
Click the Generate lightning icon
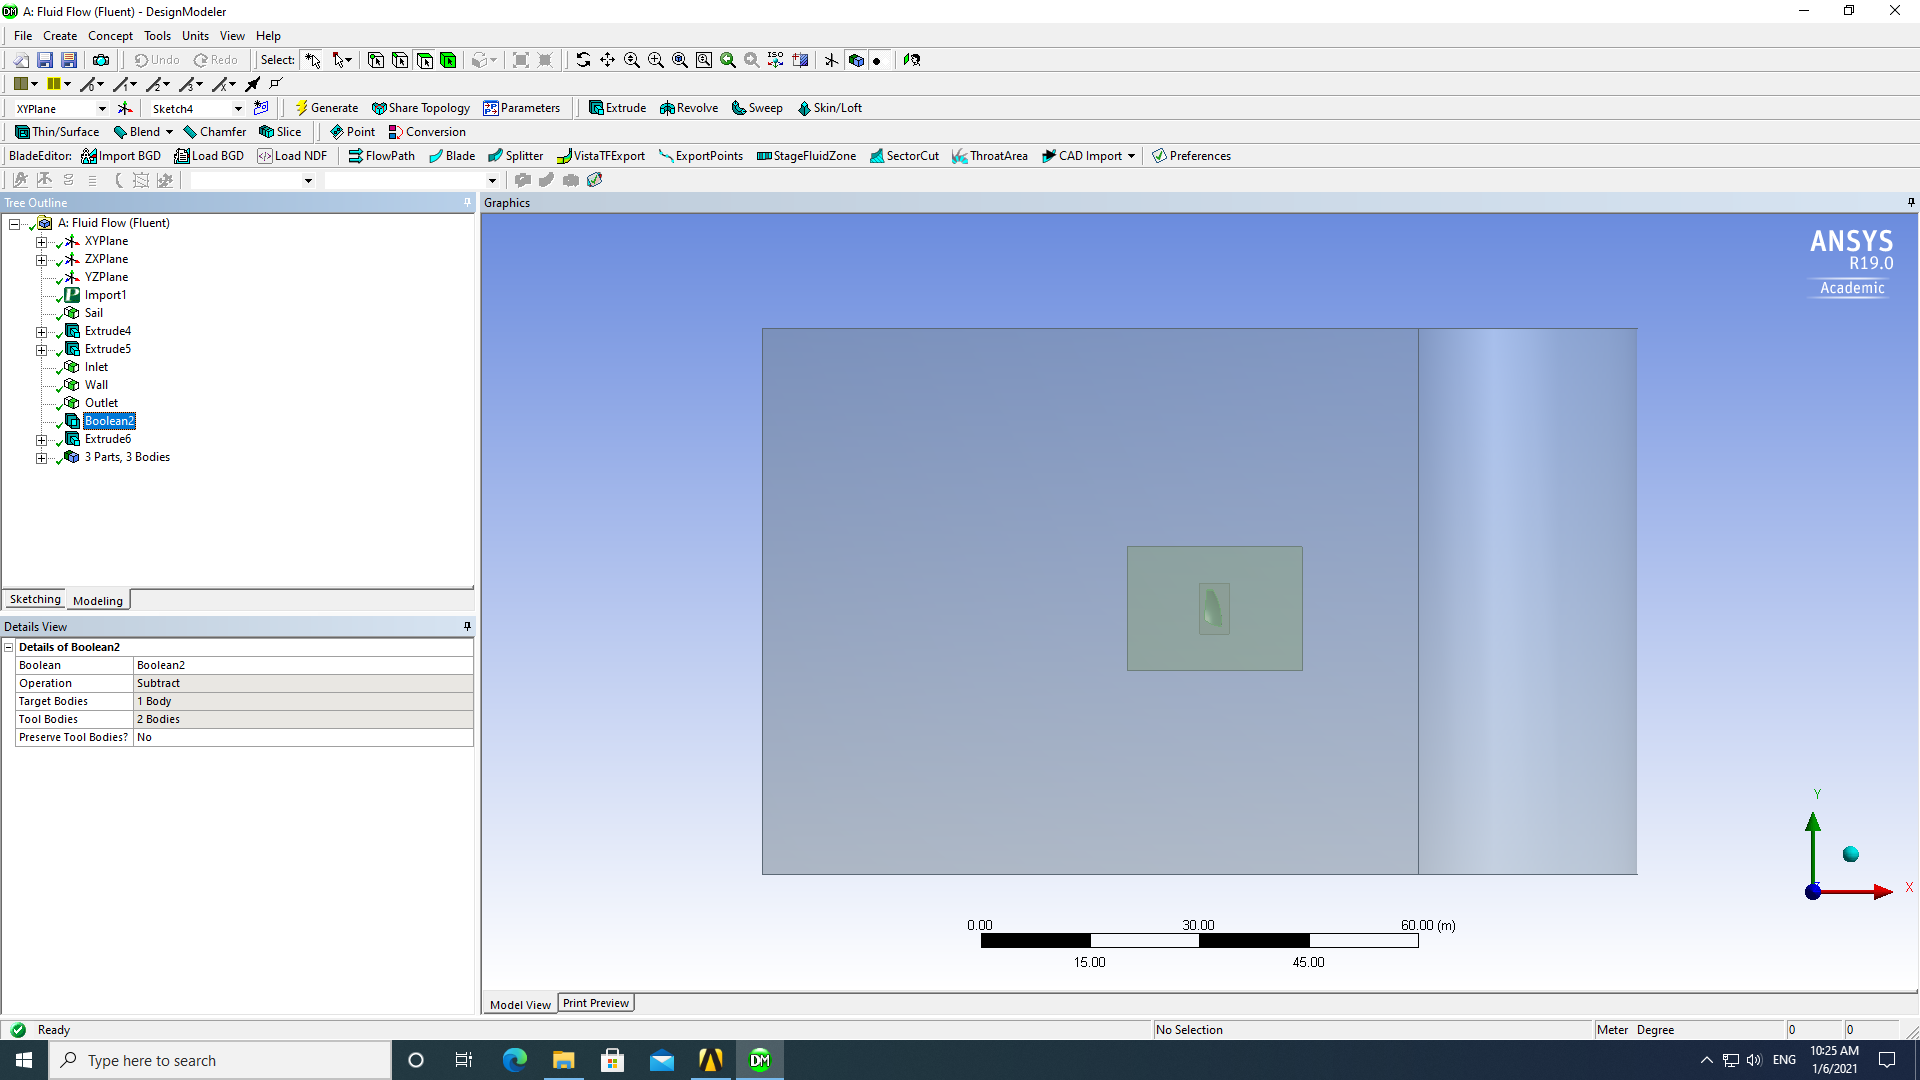click(x=301, y=108)
